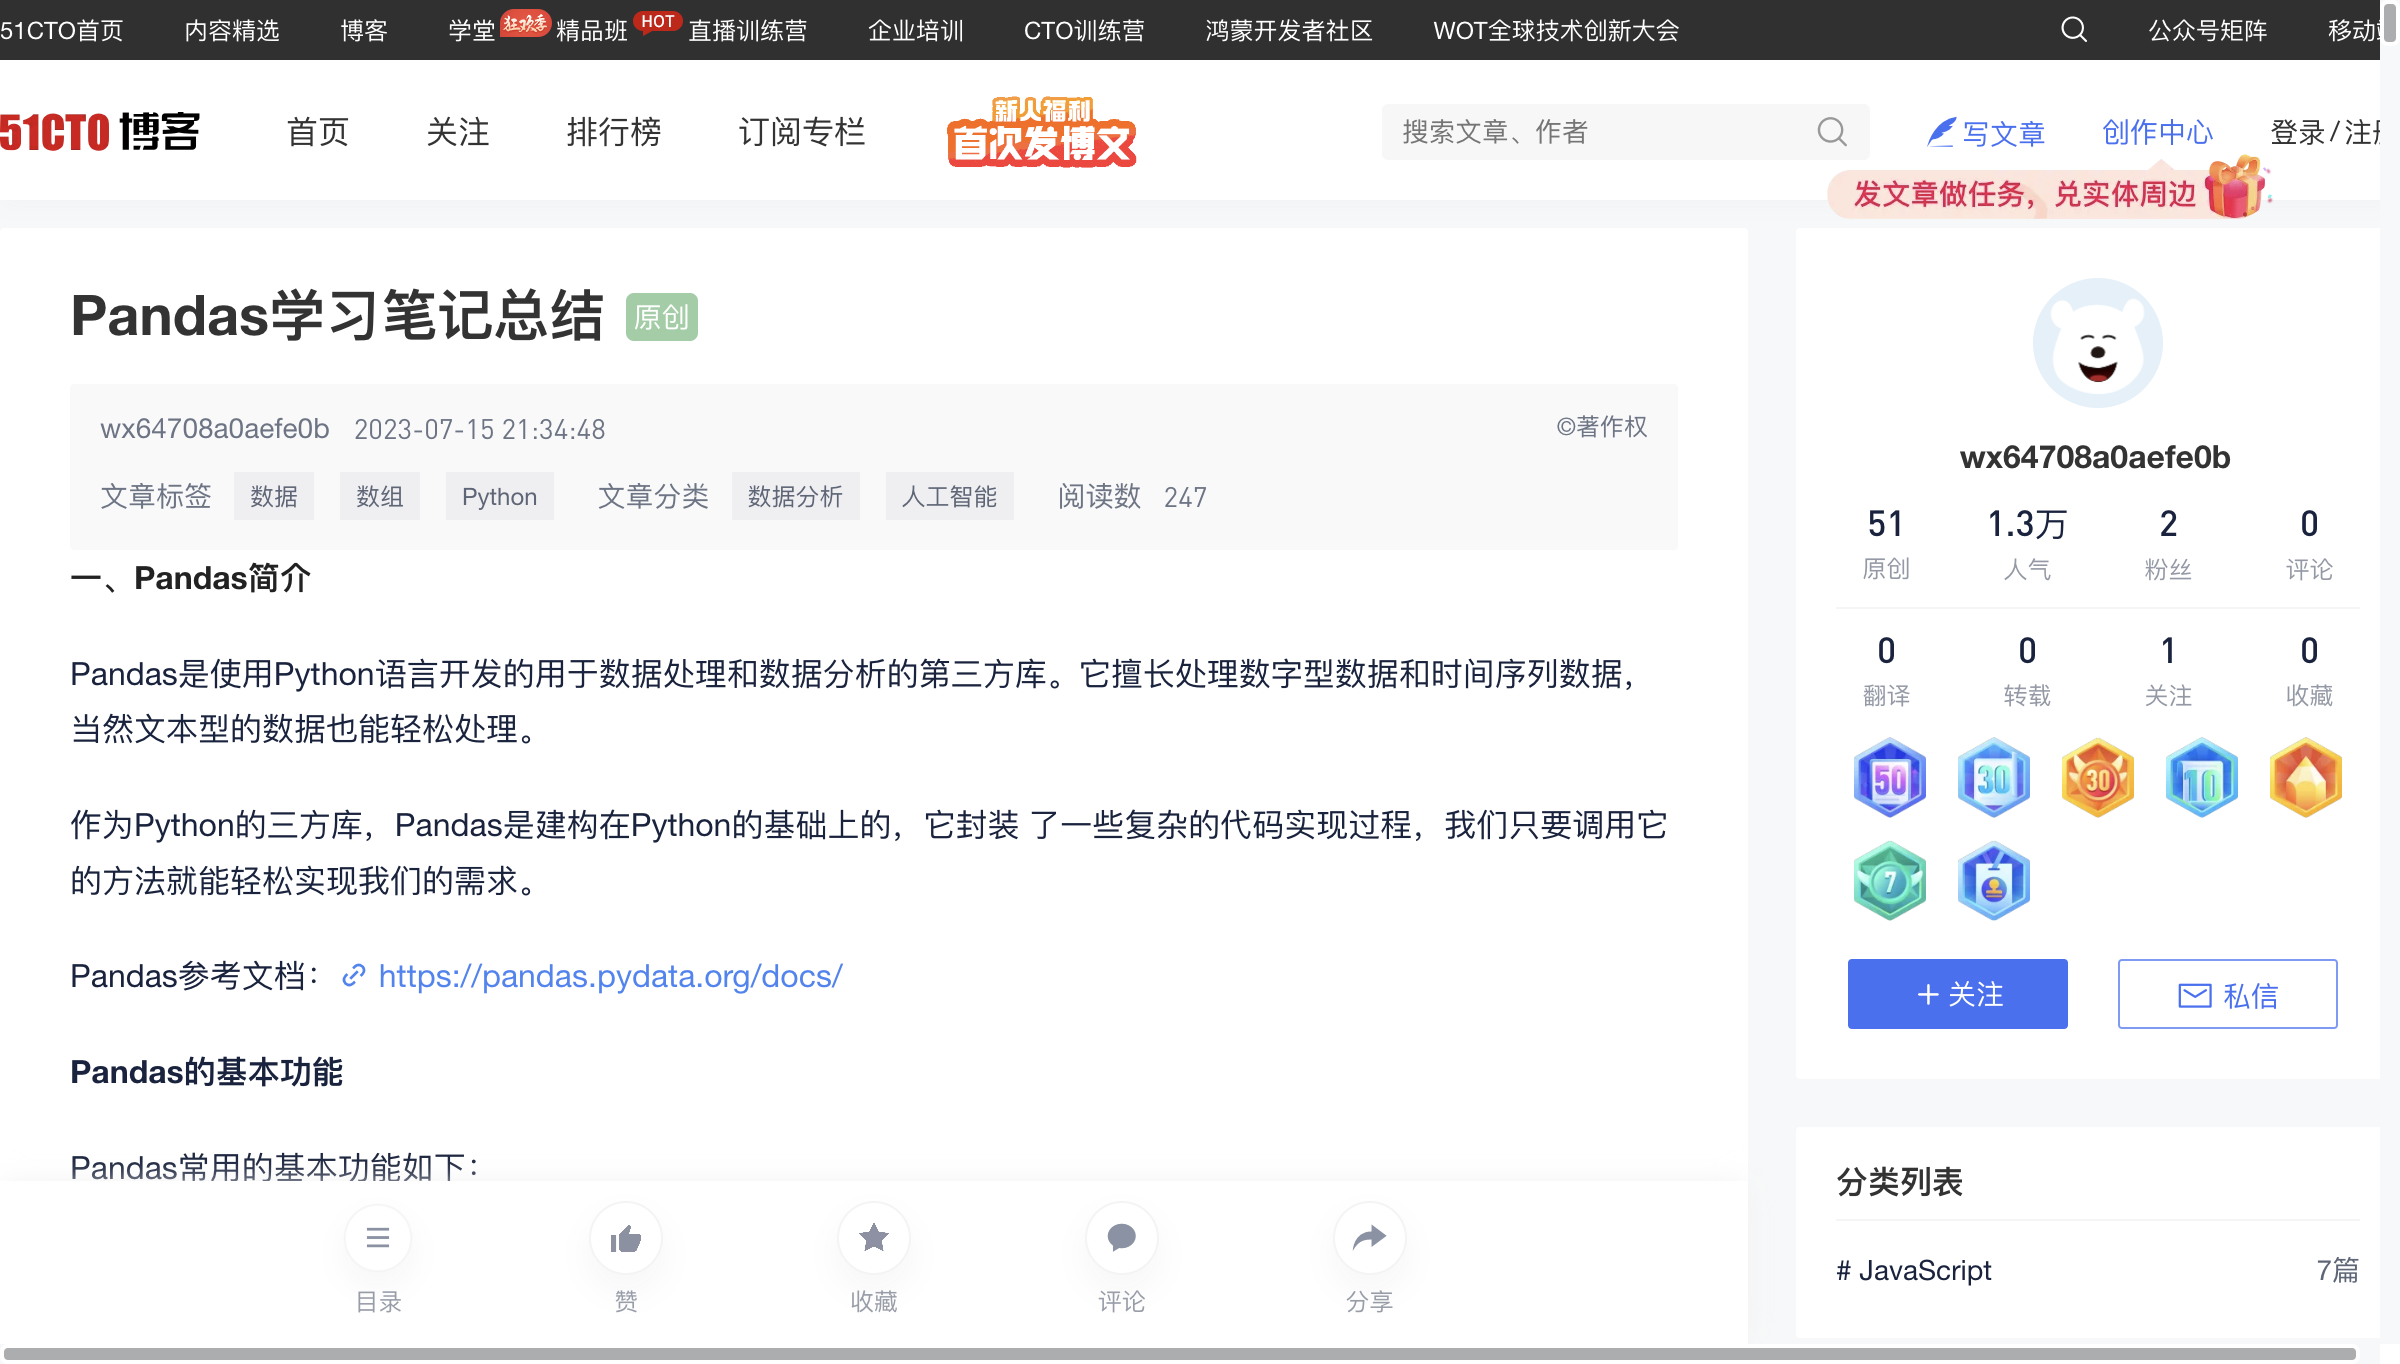Open the pandas.pydata.org docs link
The width and height of the screenshot is (2400, 1364).
pos(610,976)
